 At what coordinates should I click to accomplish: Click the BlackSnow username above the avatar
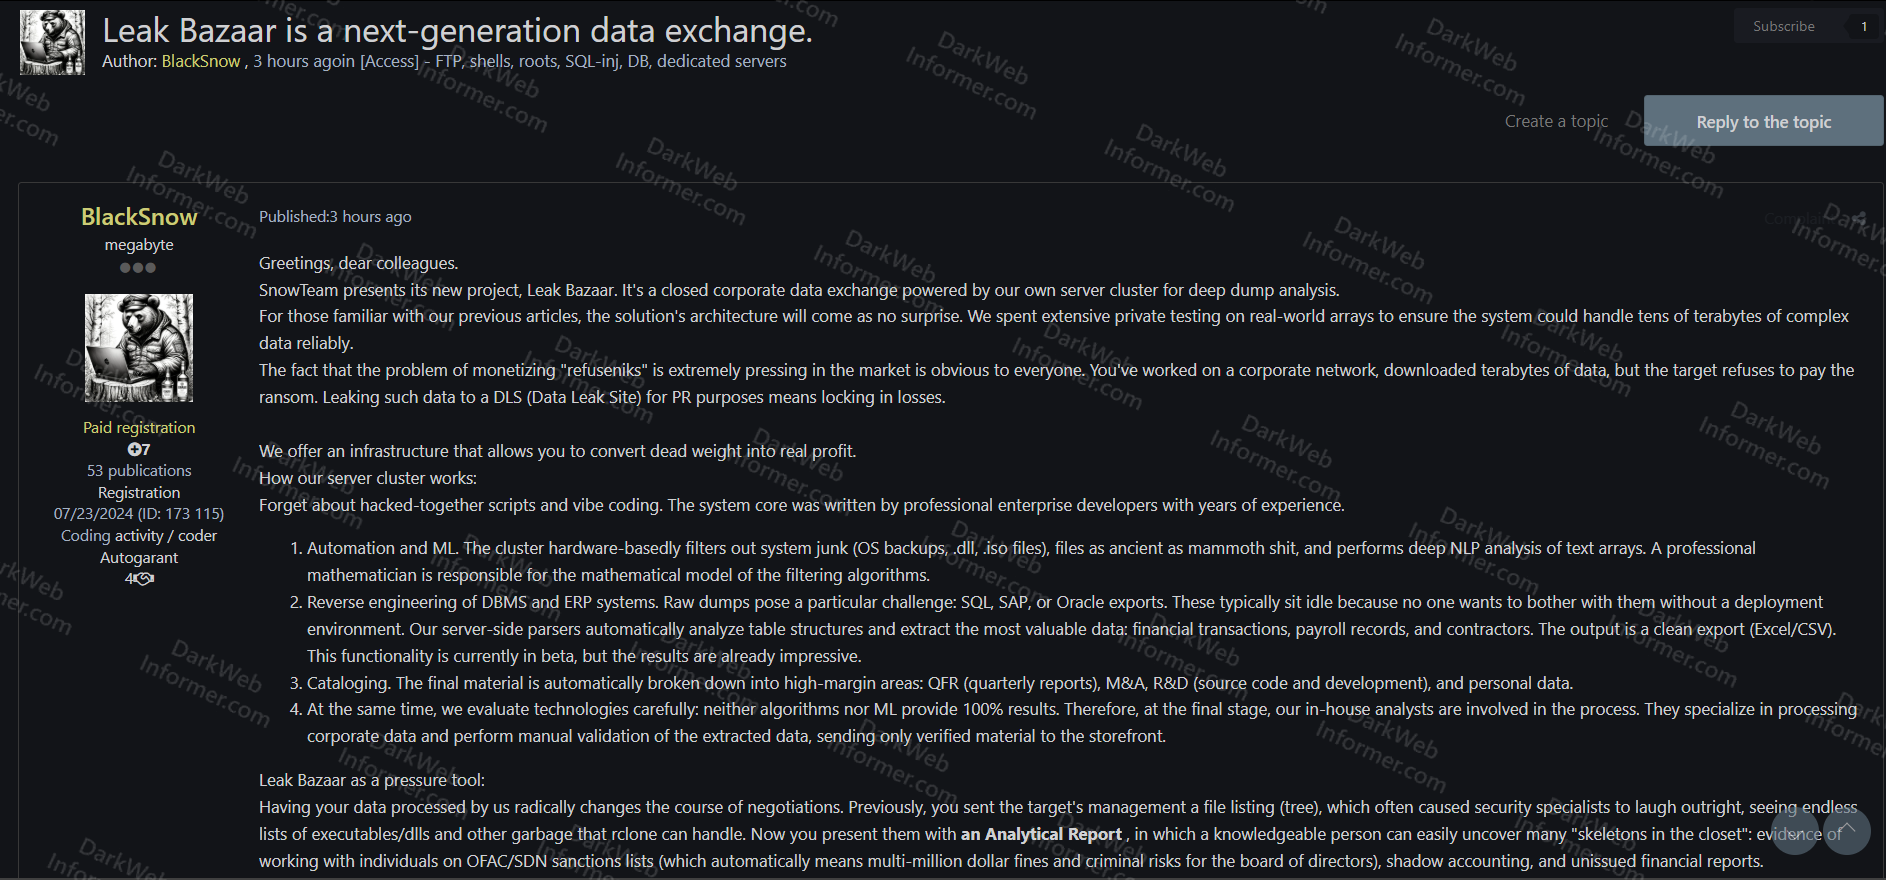pyautogui.click(x=138, y=216)
